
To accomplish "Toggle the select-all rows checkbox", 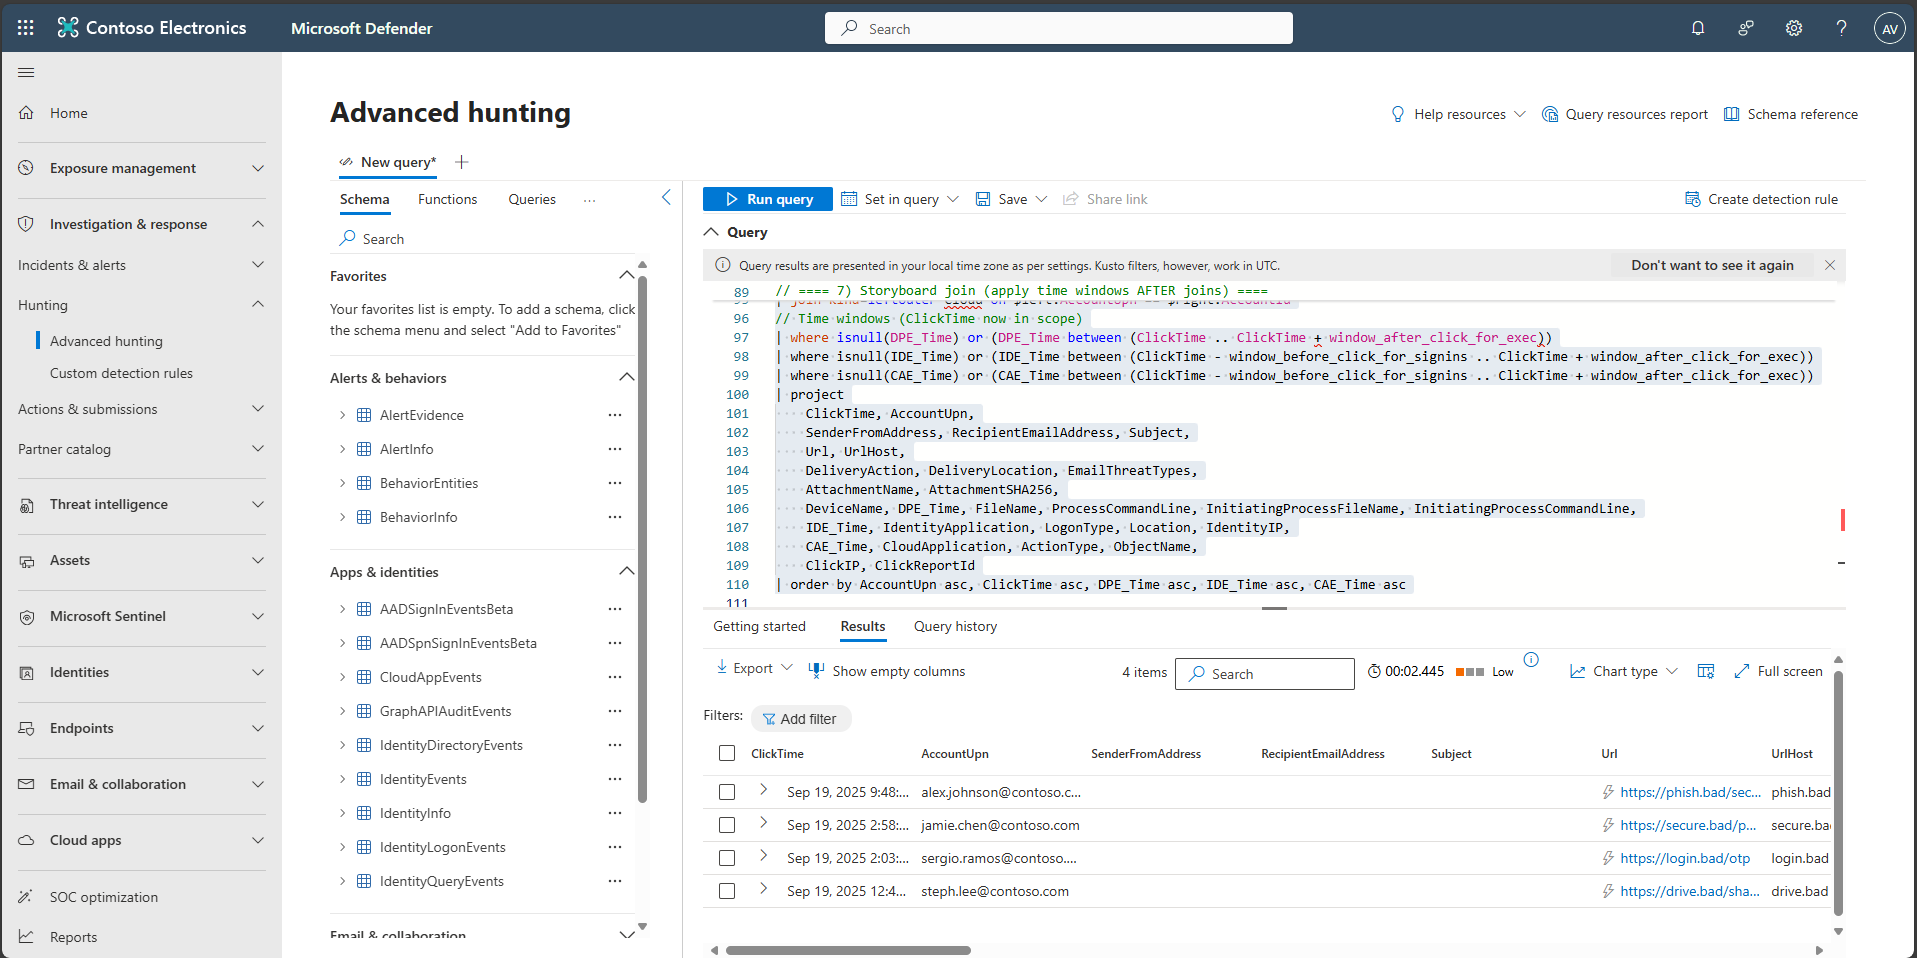I will coord(727,753).
